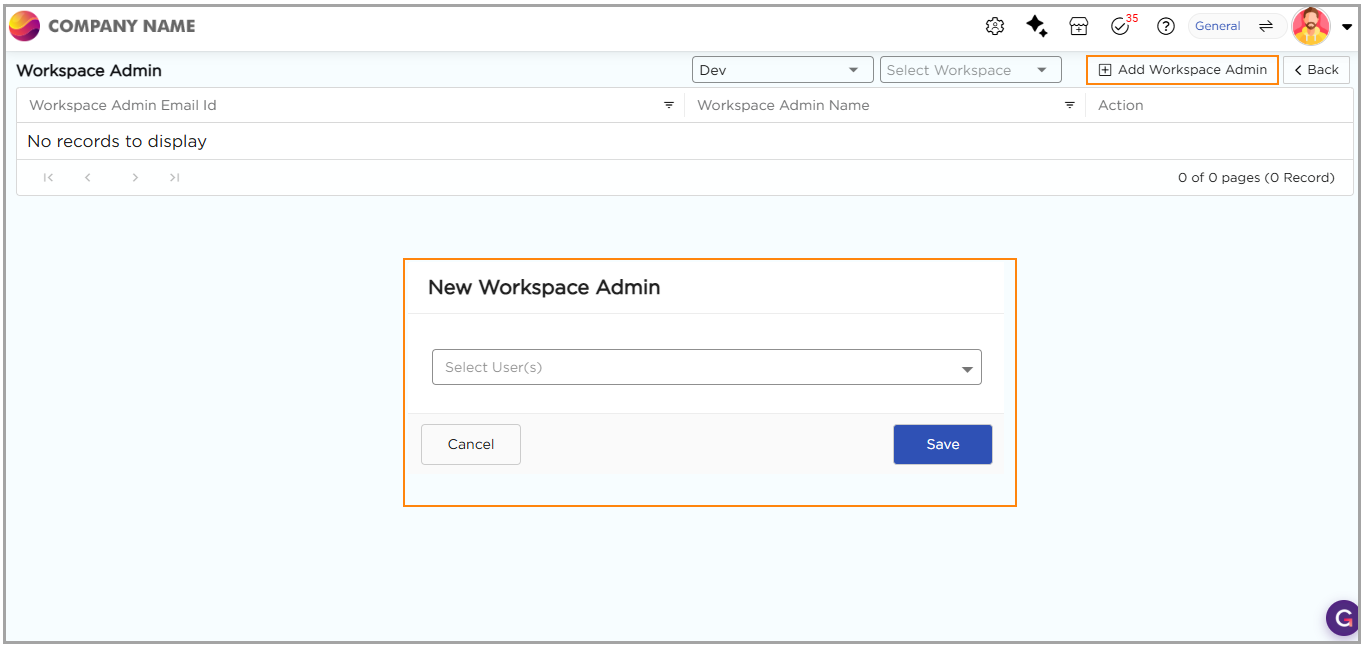Open the marketplace store icon
Screen dimensions: 1361x648
pos(1078,27)
